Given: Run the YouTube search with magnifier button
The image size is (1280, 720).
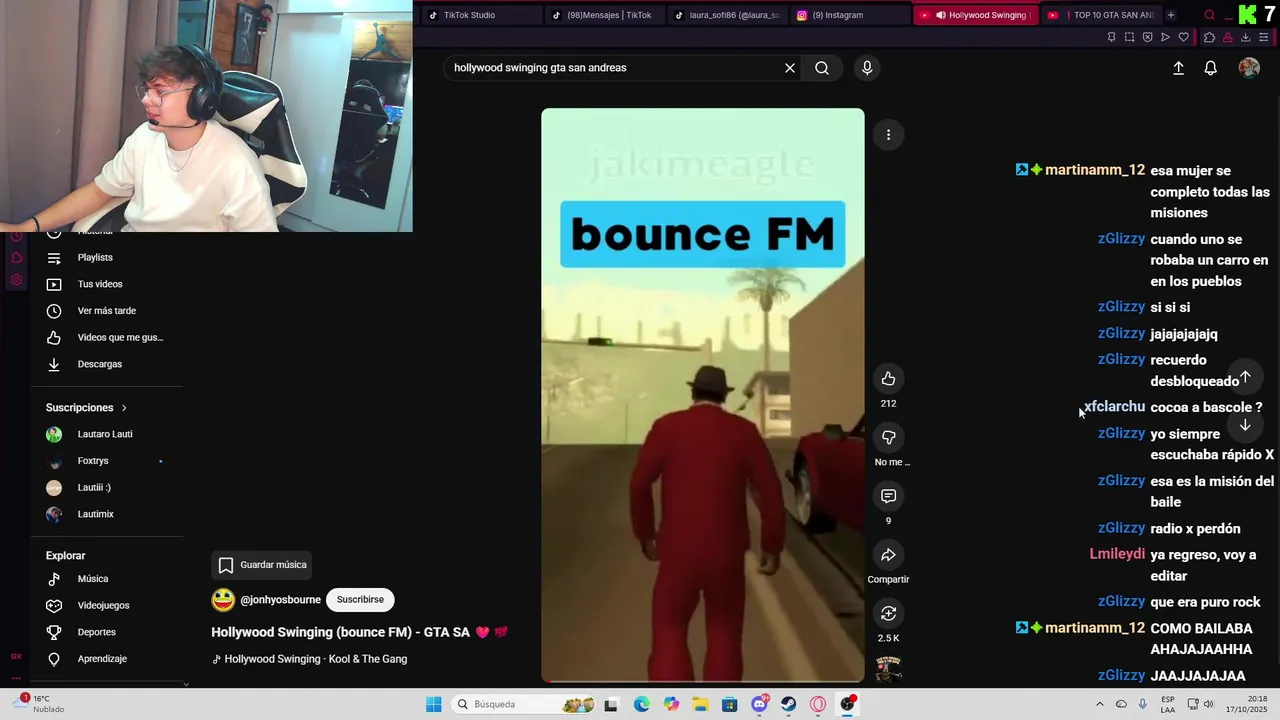Looking at the screenshot, I should coord(822,68).
